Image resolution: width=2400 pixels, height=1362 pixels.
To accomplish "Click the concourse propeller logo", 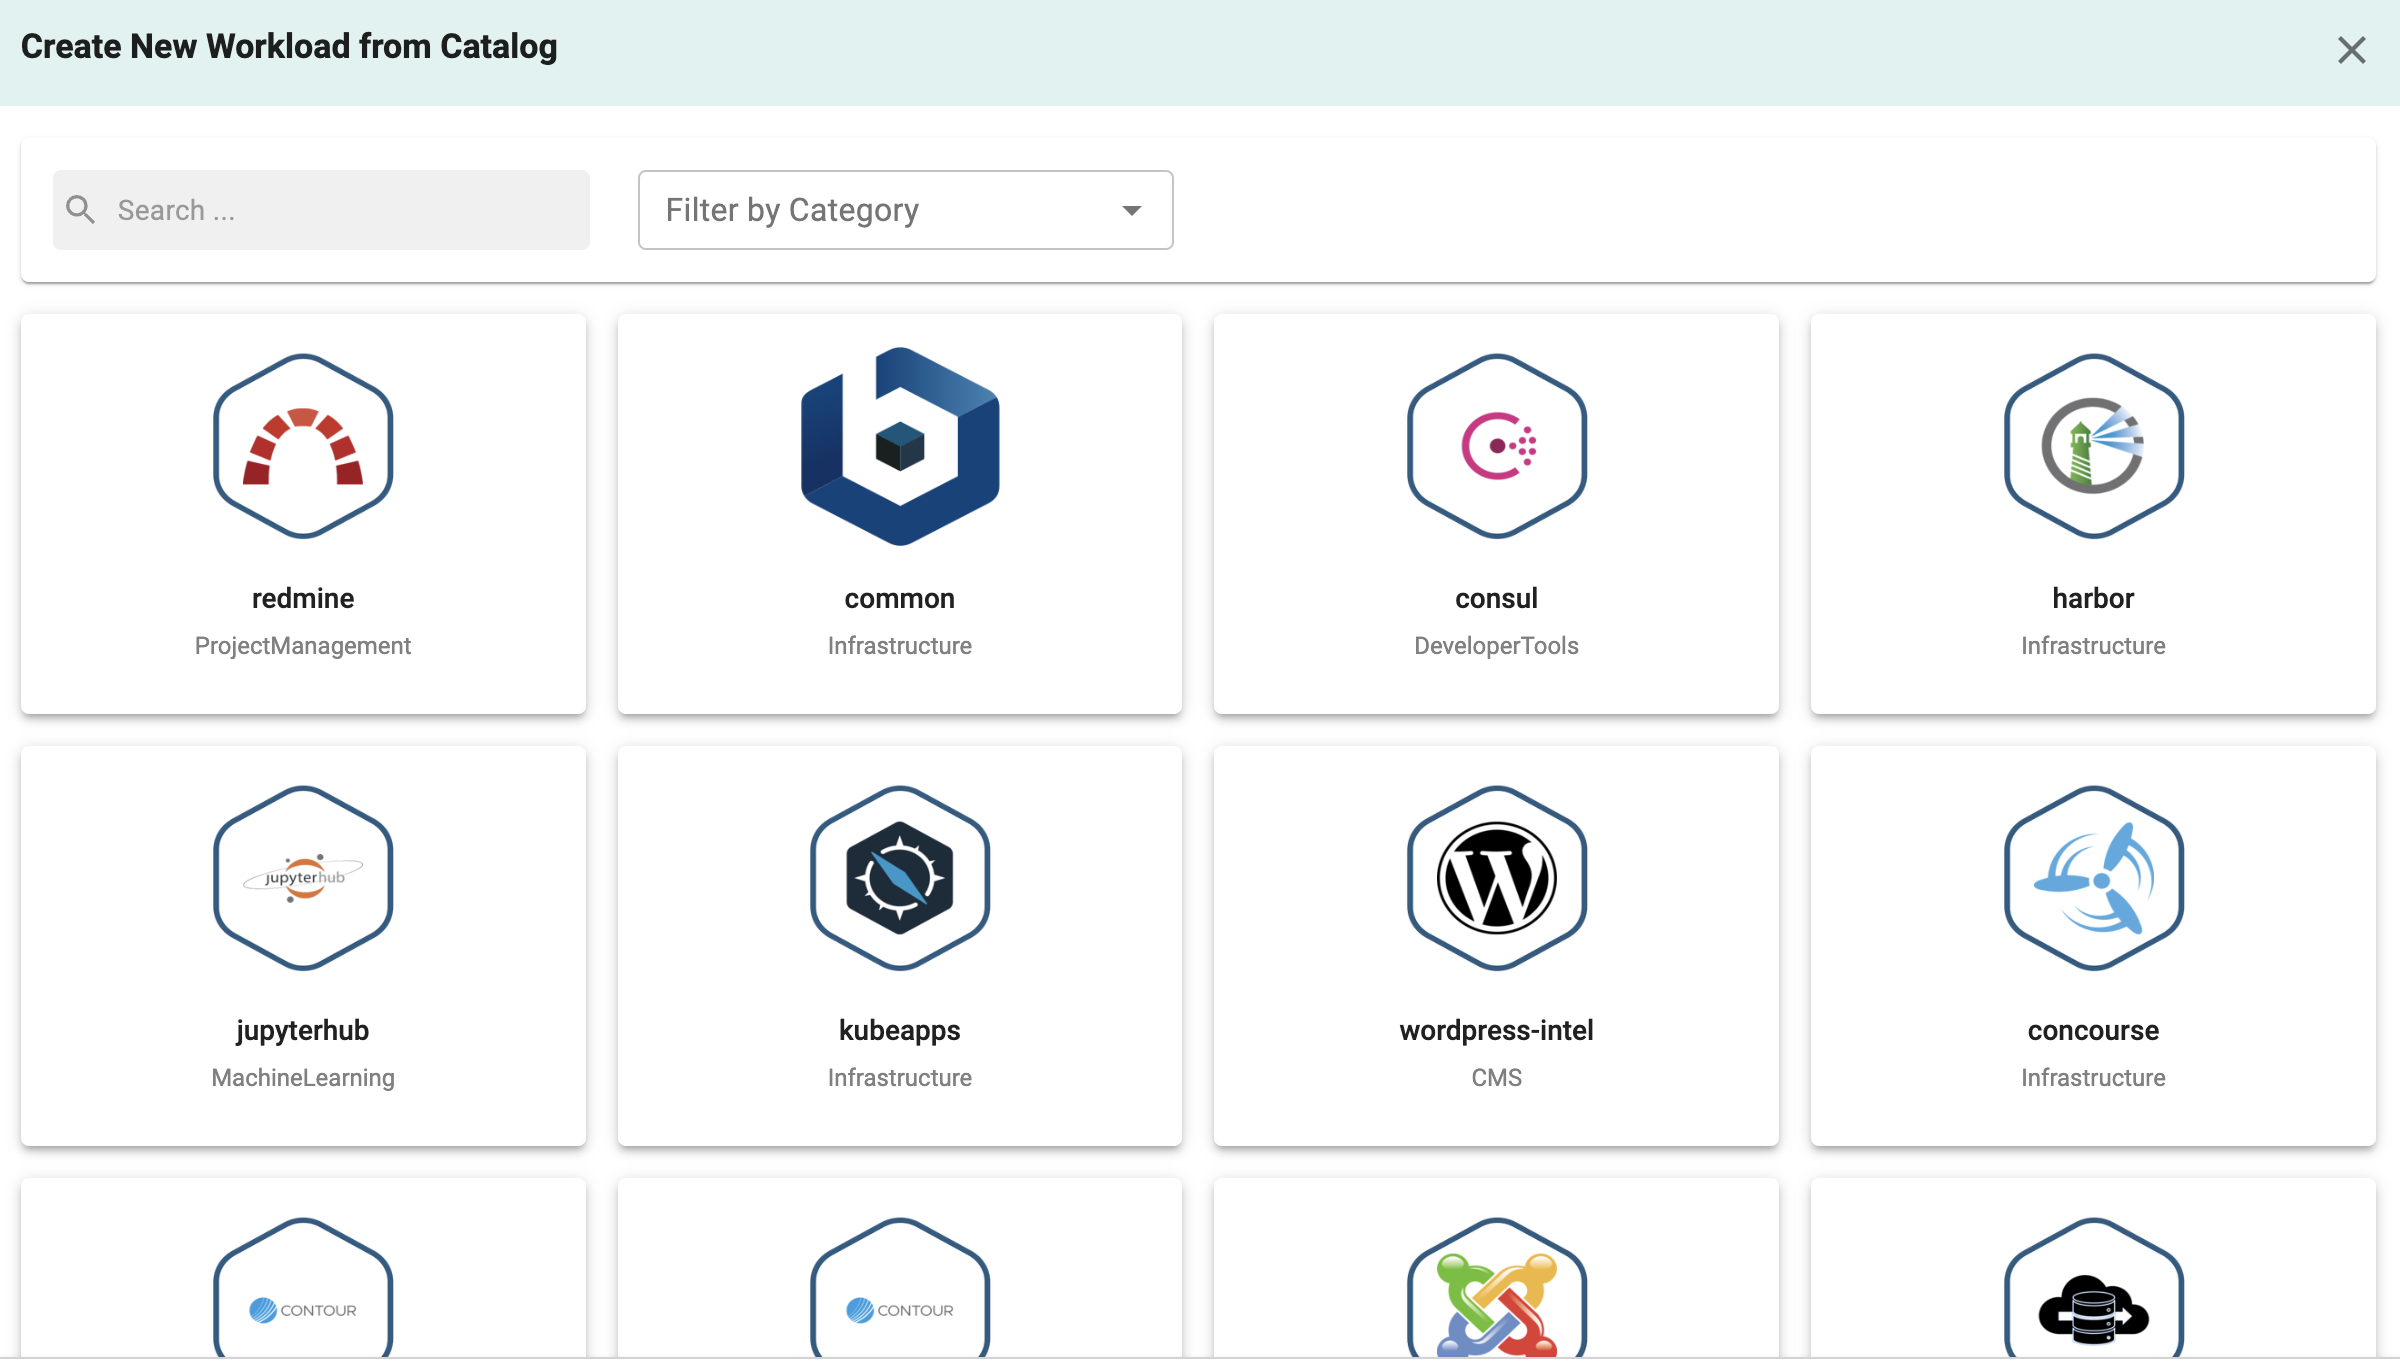I will coord(2093,878).
